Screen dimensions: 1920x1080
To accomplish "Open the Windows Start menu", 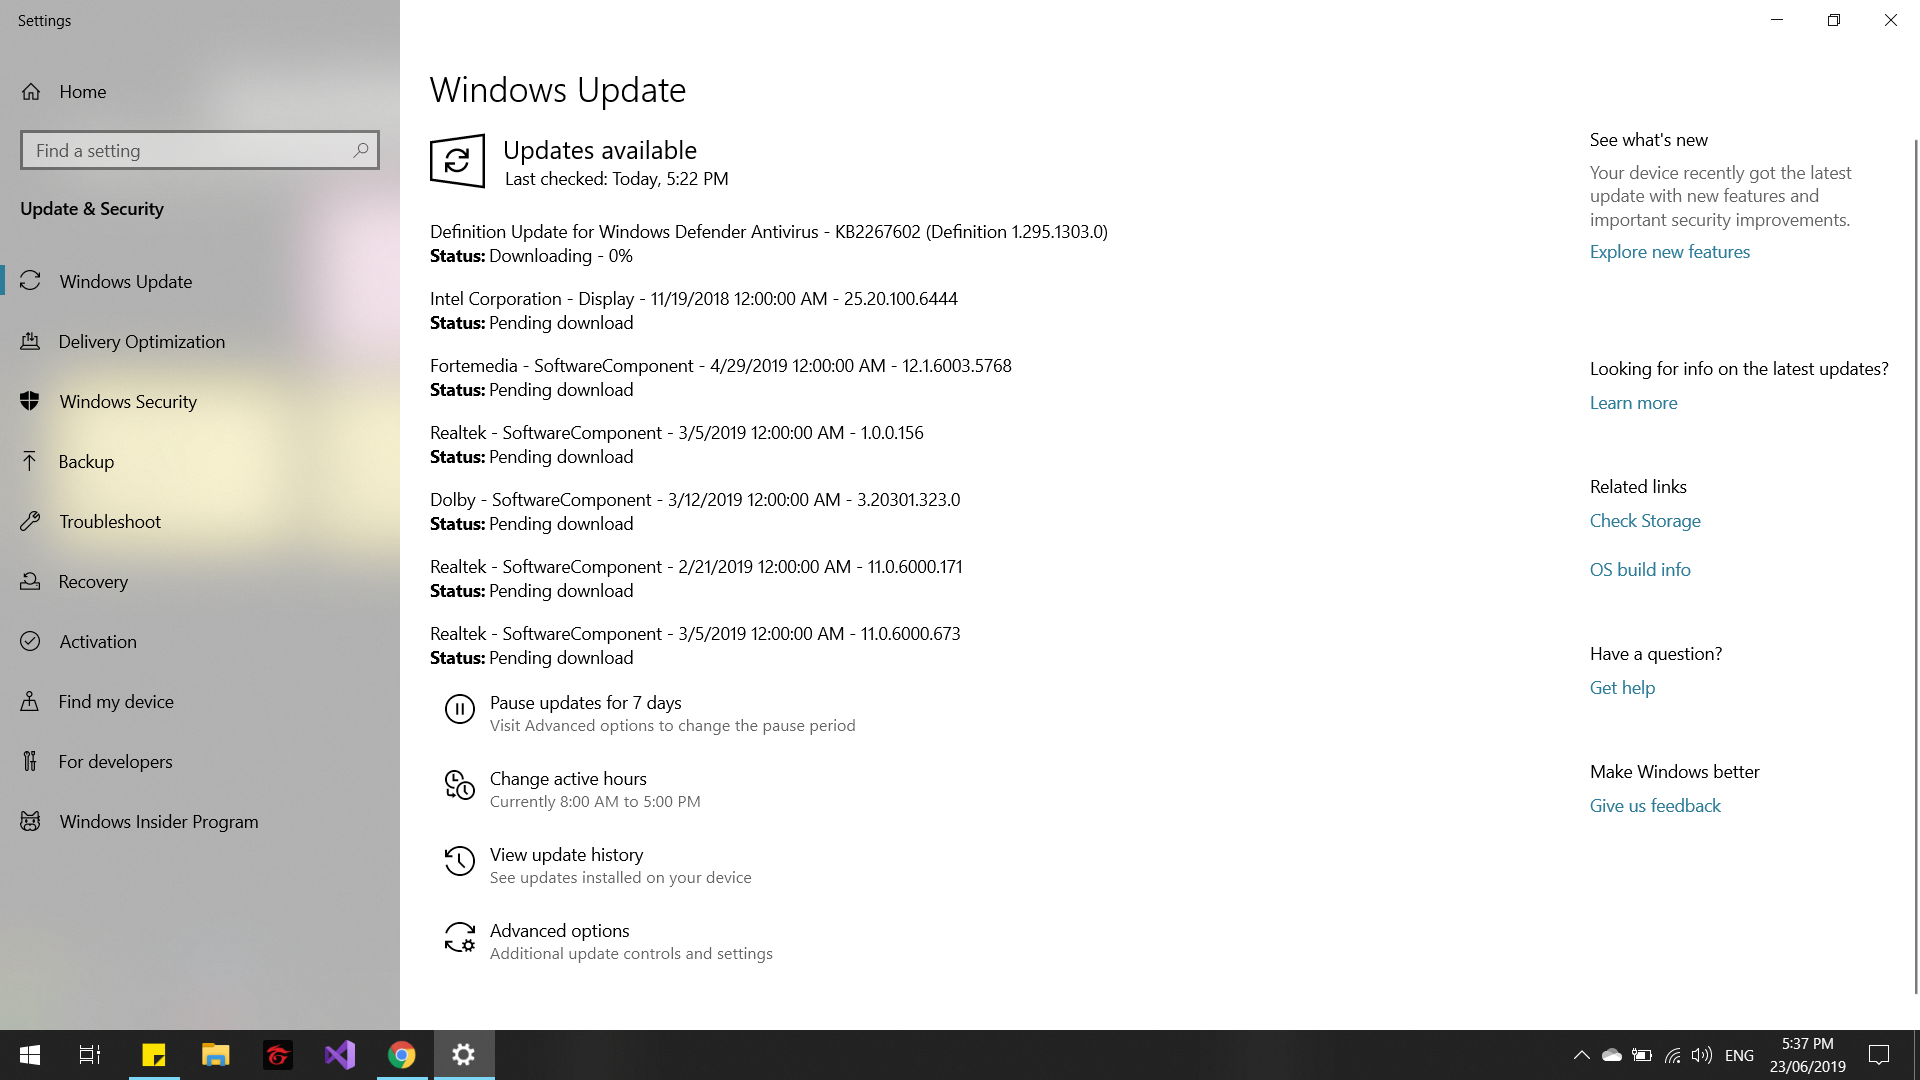I will pyautogui.click(x=30, y=1055).
